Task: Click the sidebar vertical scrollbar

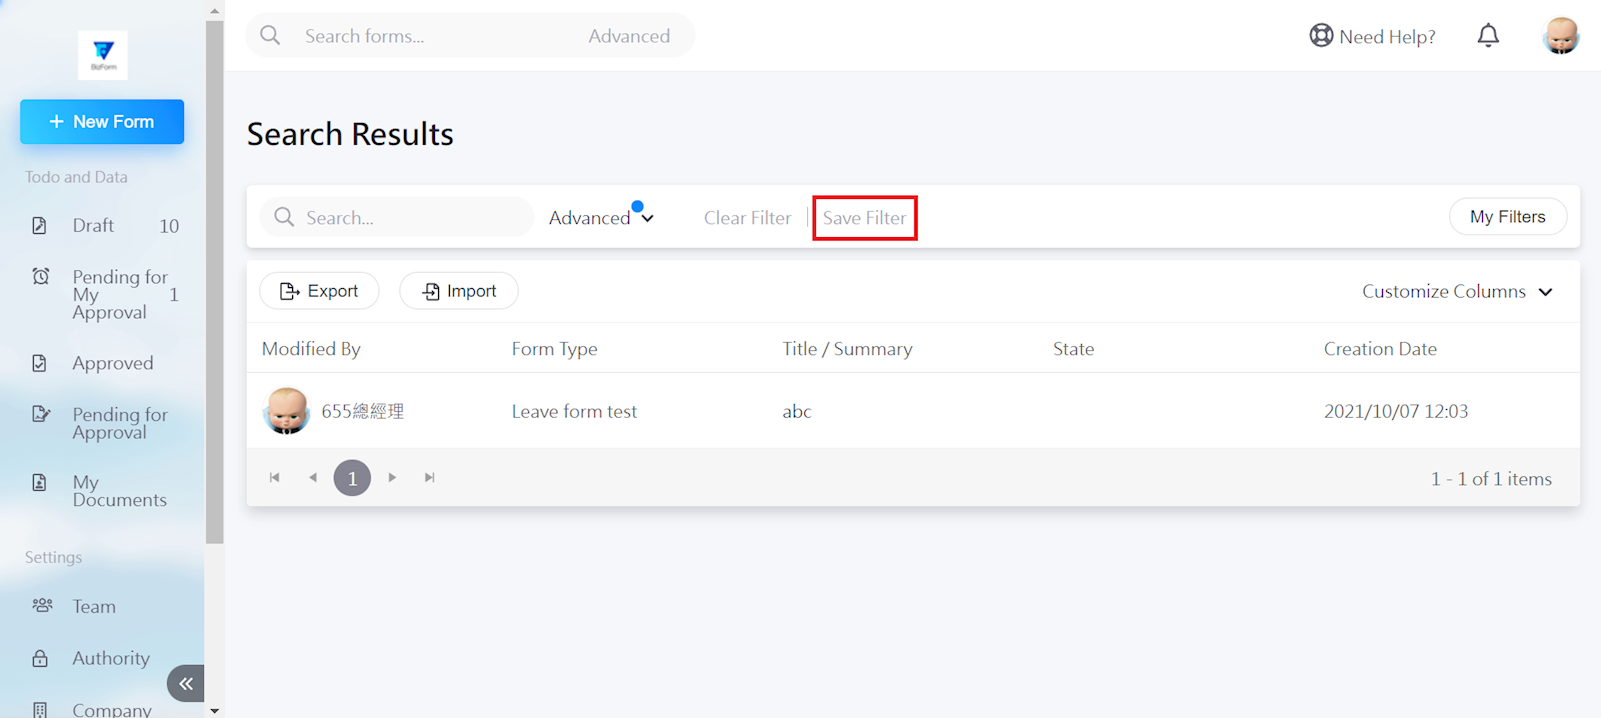Action: tap(214, 280)
